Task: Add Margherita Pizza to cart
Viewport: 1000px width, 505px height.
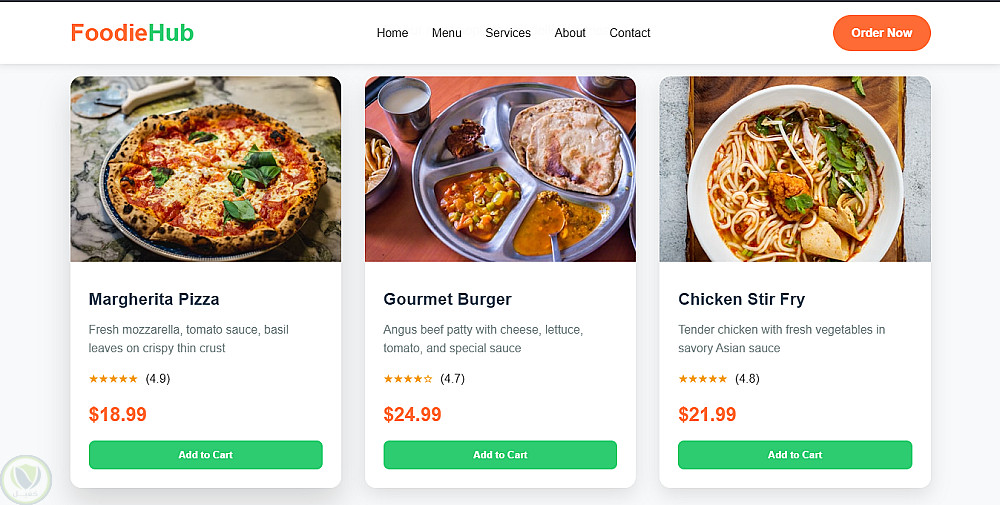Action: (206, 455)
